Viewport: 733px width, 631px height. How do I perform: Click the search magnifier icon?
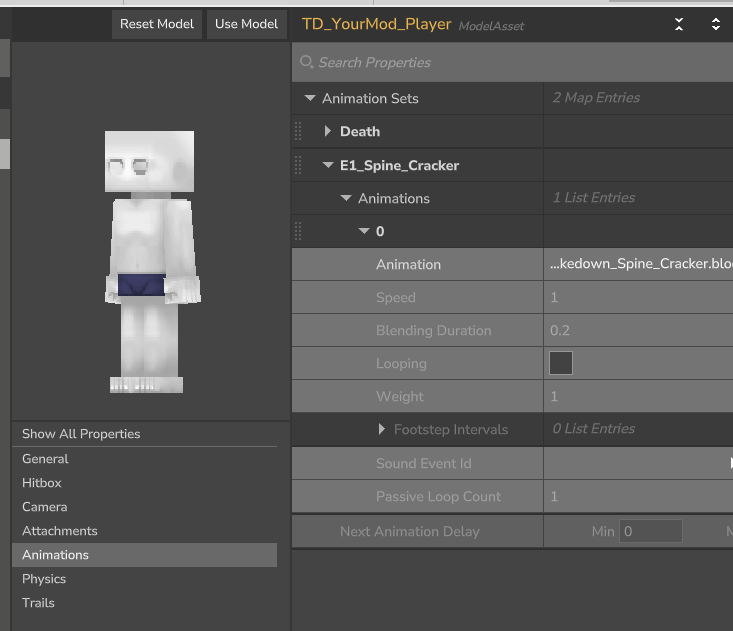pyautogui.click(x=306, y=62)
